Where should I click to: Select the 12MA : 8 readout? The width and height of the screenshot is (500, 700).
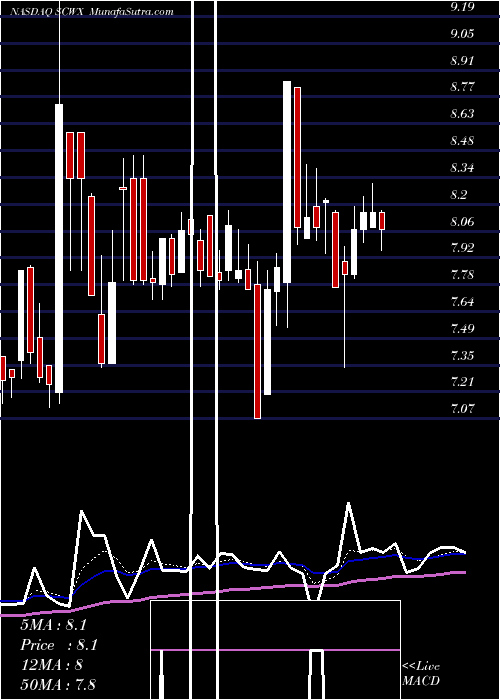tap(51, 665)
